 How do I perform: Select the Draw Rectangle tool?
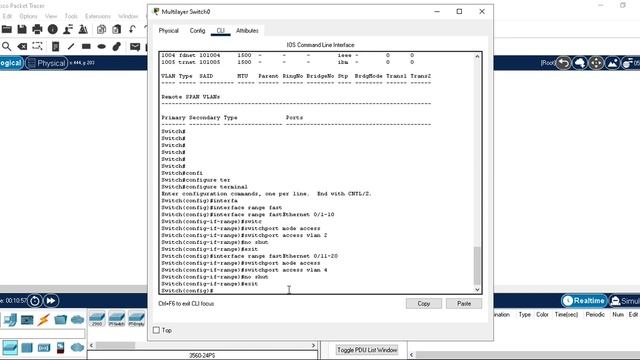[86, 47]
